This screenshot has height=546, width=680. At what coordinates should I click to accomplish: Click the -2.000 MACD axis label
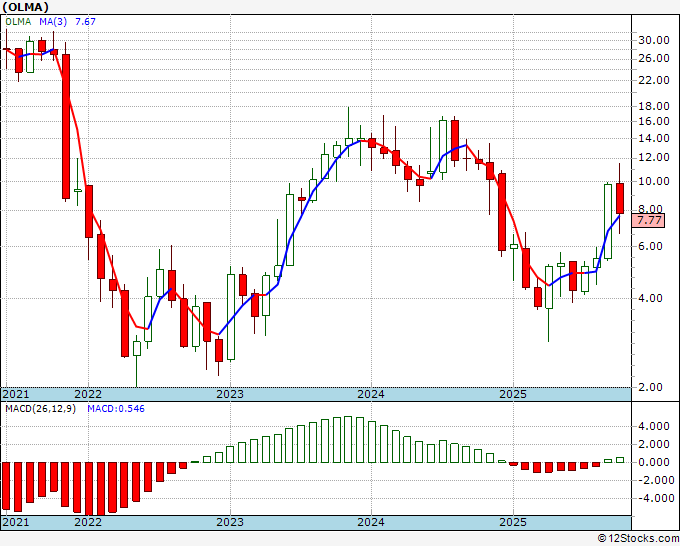tap(654, 480)
